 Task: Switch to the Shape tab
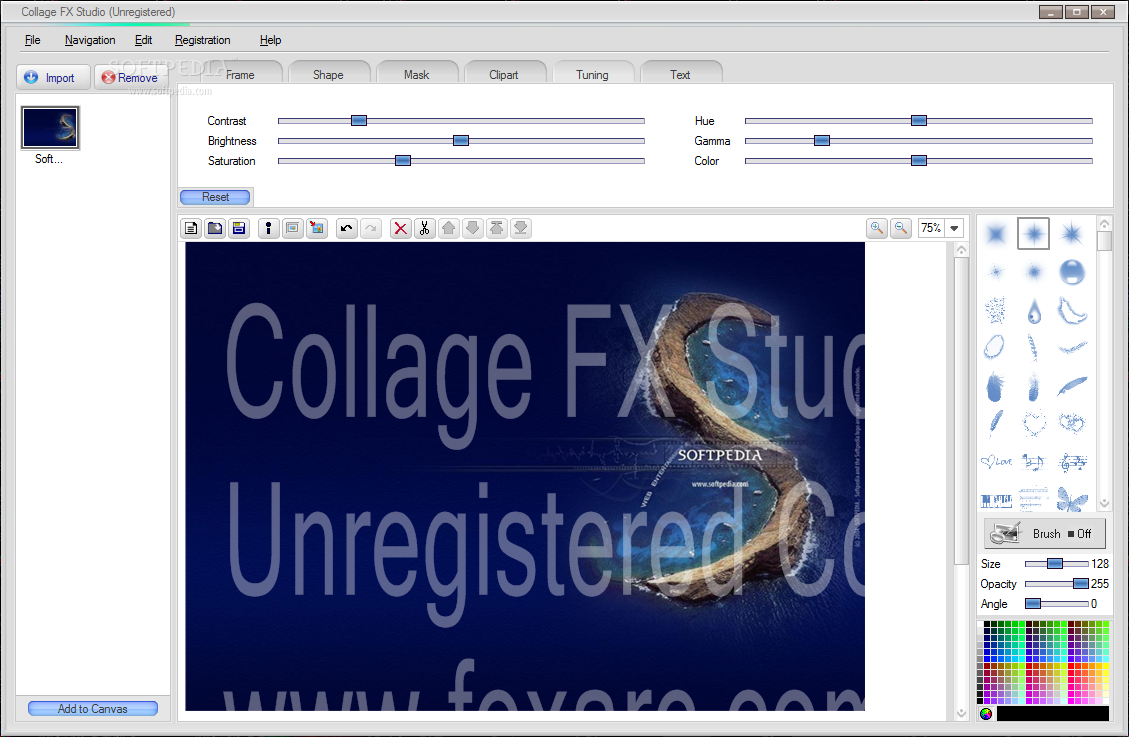point(328,74)
